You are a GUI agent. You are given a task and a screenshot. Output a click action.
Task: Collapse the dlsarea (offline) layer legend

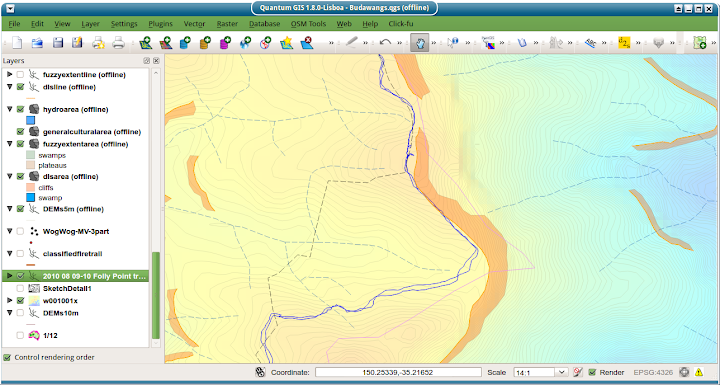point(10,176)
